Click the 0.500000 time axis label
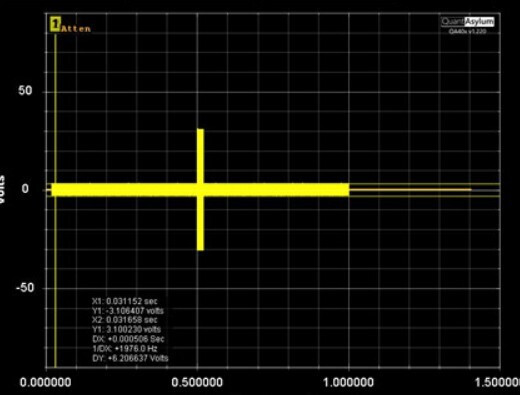520x395 pixels. tap(197, 382)
